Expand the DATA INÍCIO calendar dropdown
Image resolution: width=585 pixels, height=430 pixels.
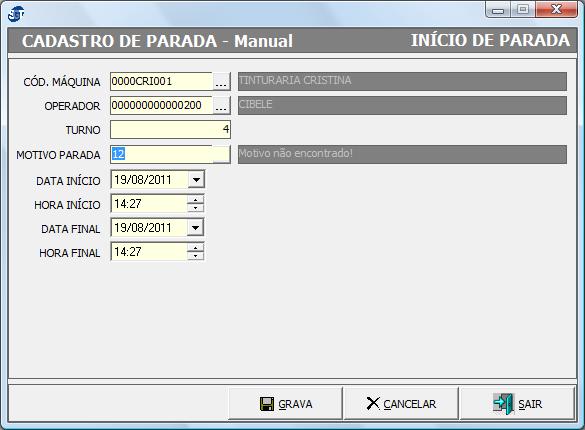[x=196, y=180]
